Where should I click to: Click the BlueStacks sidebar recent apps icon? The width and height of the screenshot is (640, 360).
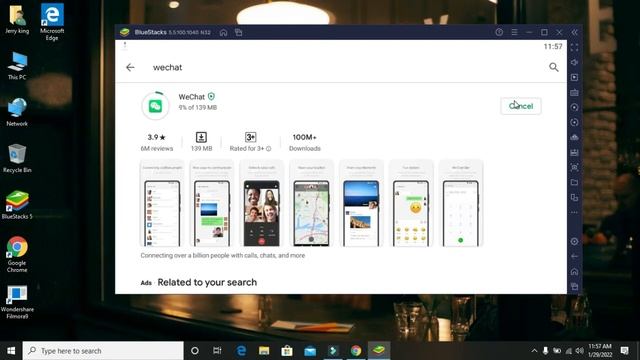[574, 286]
